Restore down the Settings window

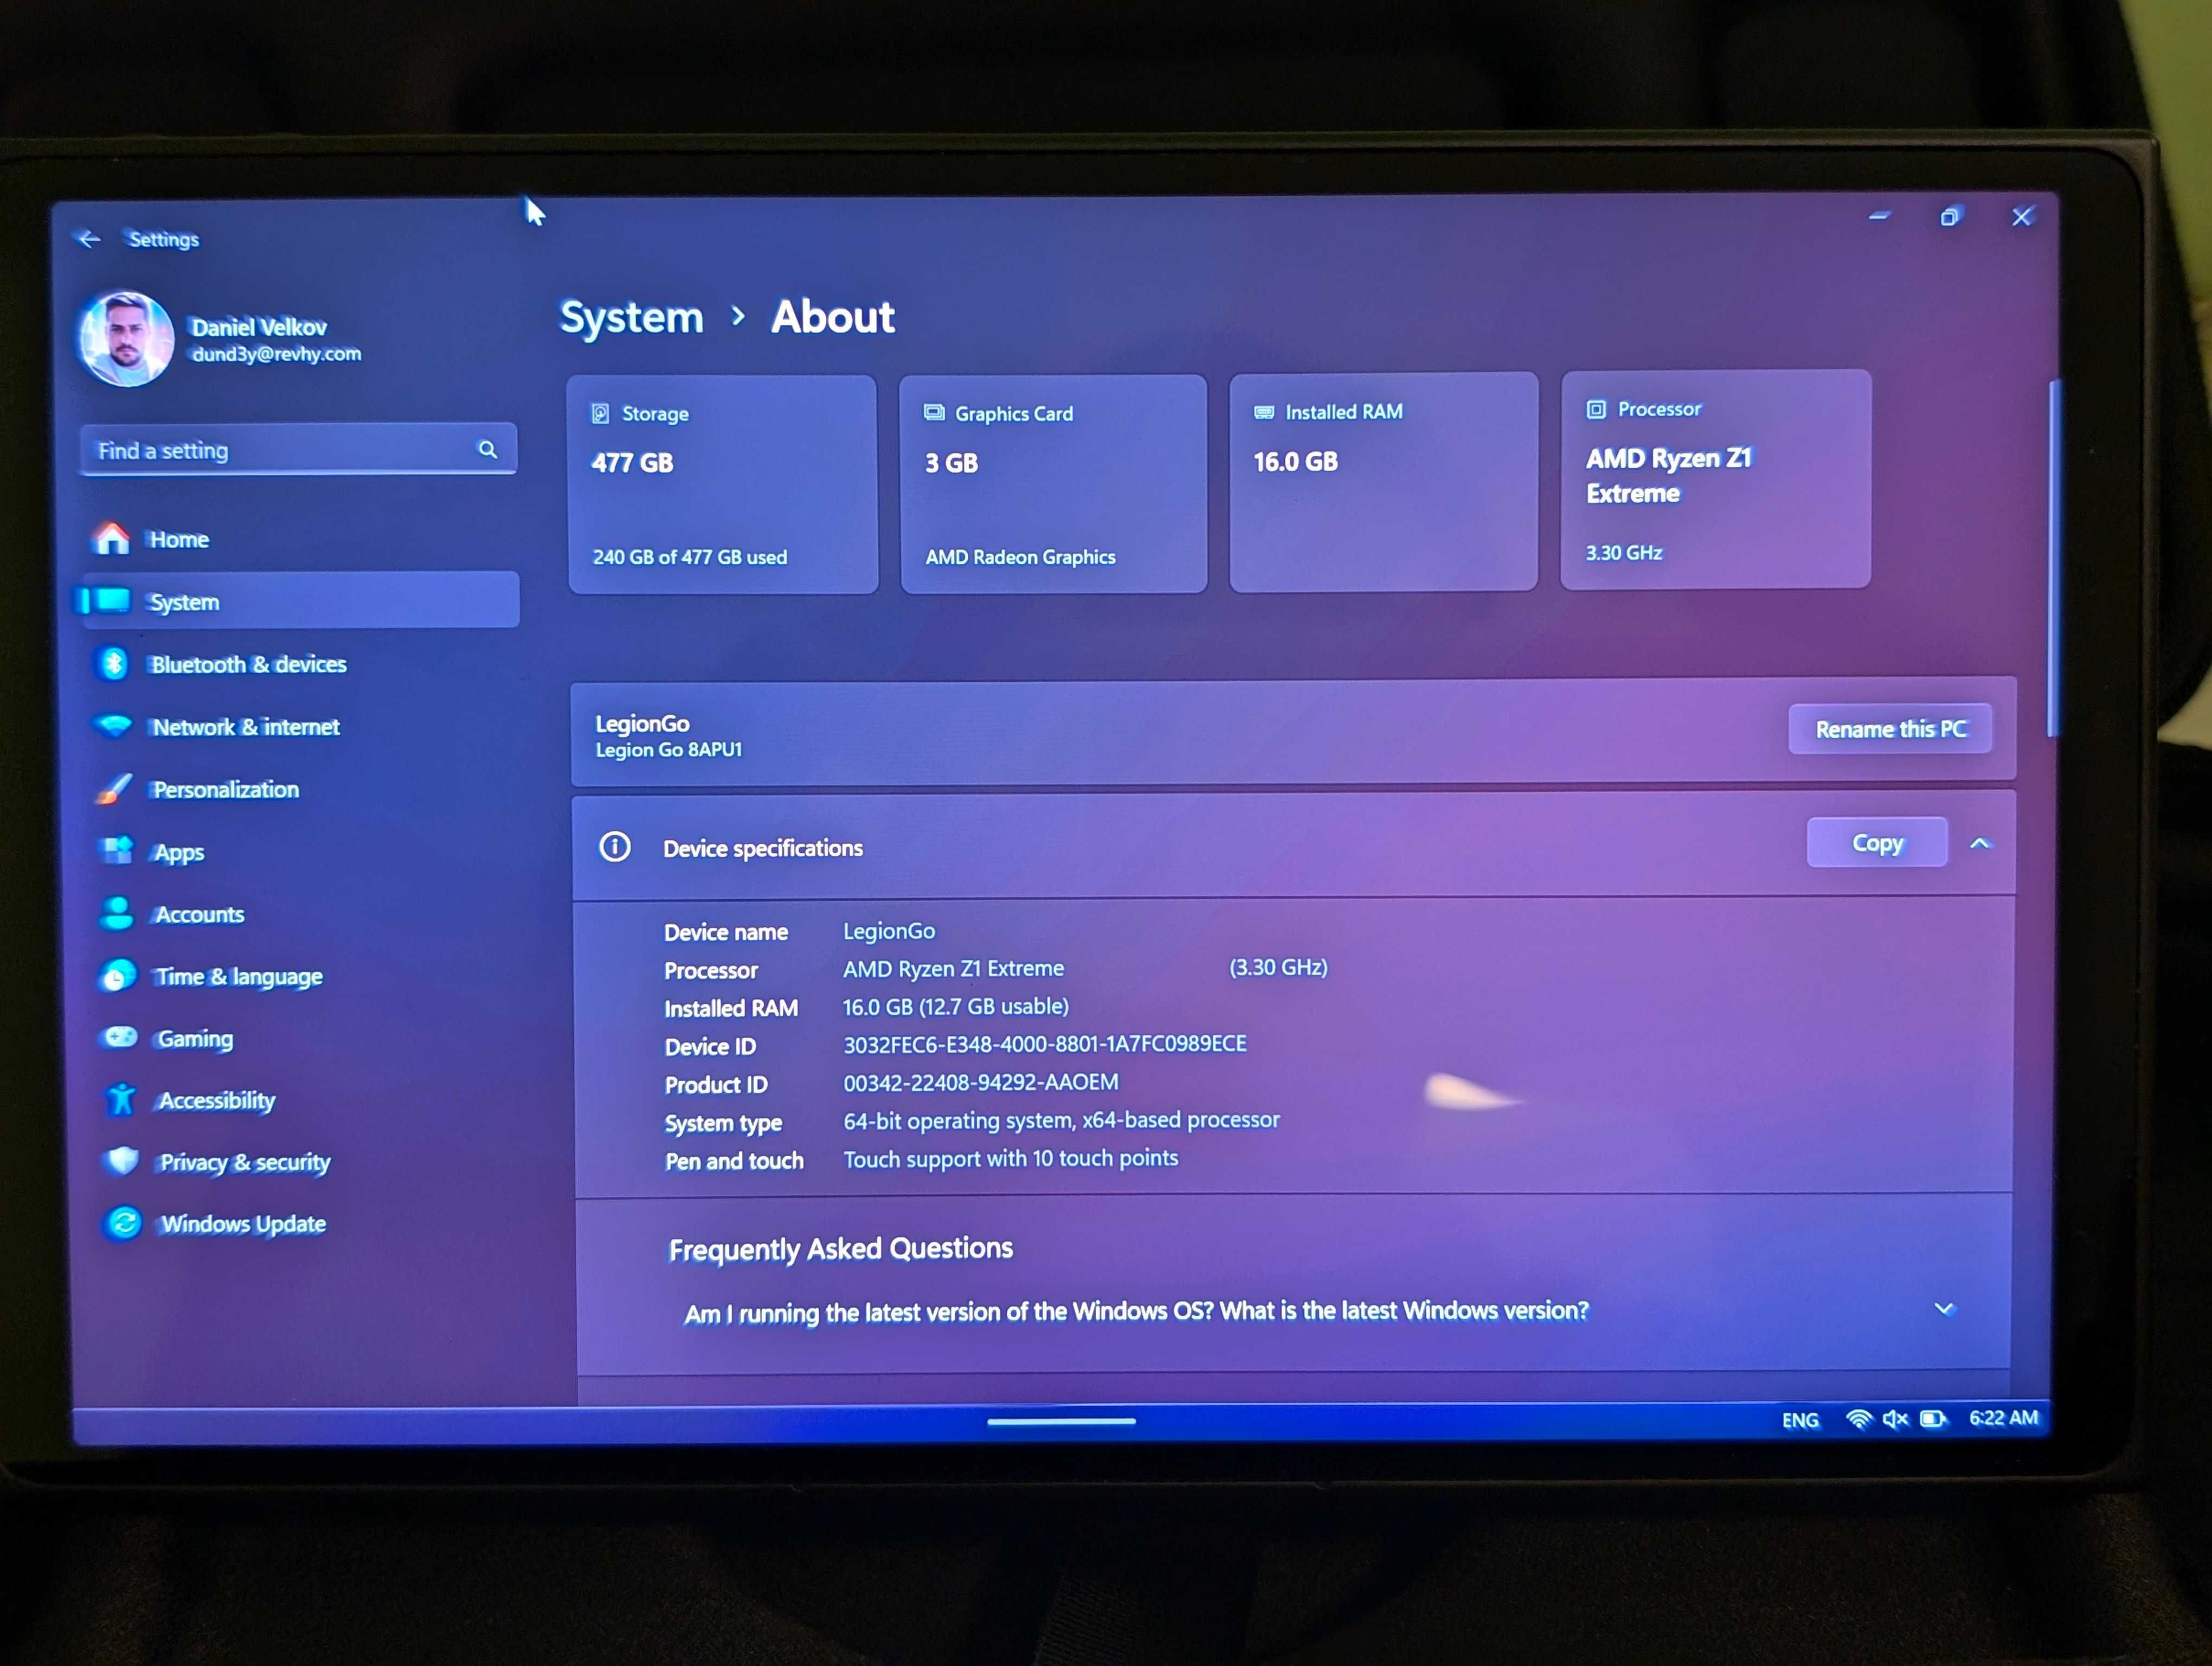coord(1950,216)
